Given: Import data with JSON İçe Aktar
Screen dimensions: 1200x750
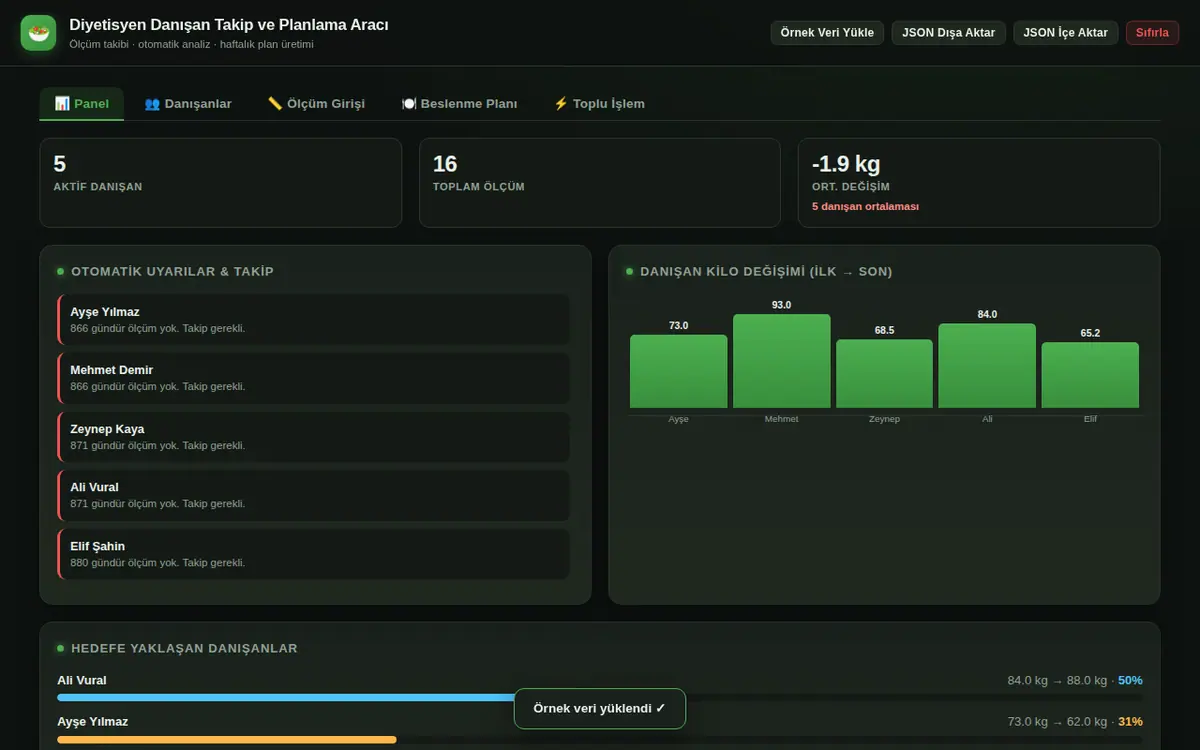Looking at the screenshot, I should [x=1065, y=33].
